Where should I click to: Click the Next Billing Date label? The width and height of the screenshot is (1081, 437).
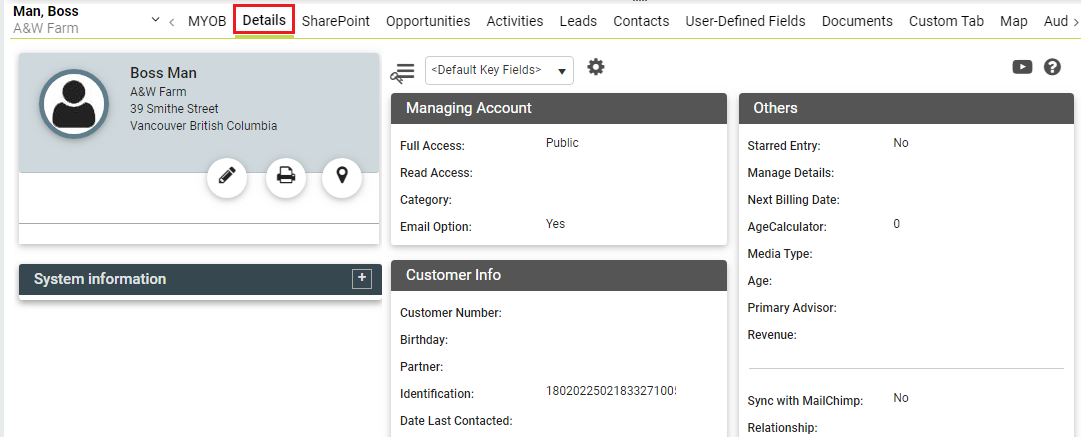click(x=794, y=200)
